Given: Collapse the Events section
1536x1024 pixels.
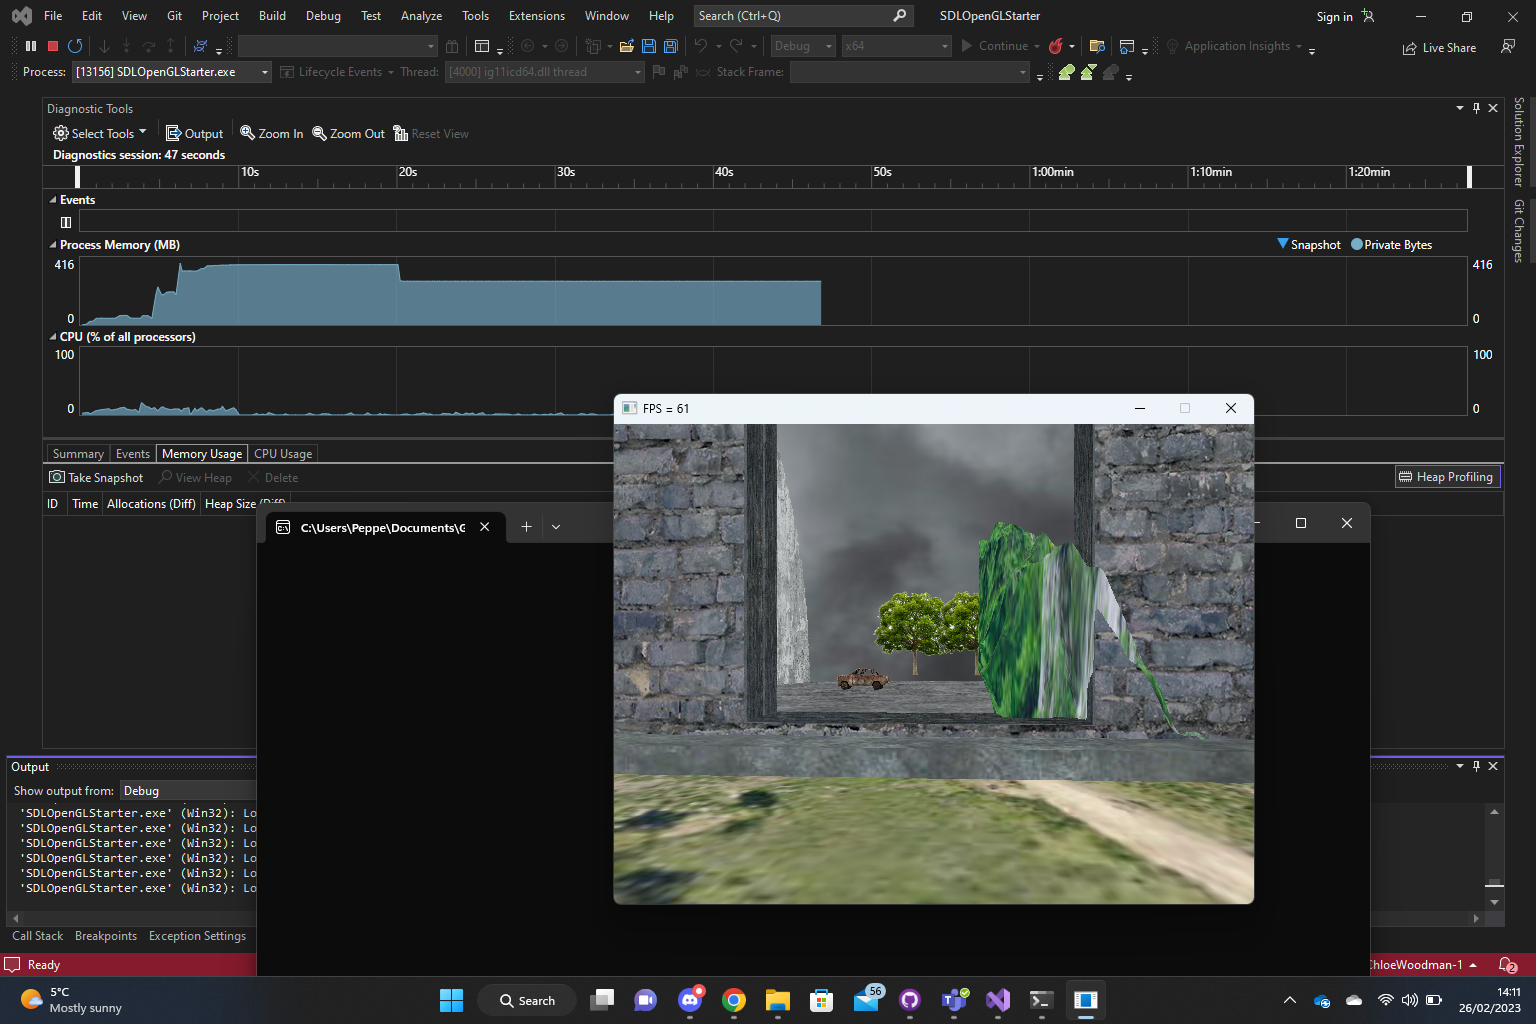Looking at the screenshot, I should 53,200.
